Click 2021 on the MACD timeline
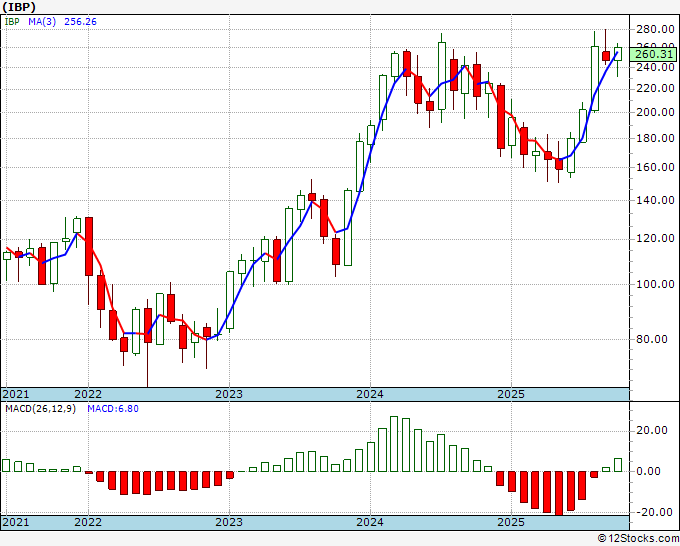The height and width of the screenshot is (546, 680). [16, 522]
